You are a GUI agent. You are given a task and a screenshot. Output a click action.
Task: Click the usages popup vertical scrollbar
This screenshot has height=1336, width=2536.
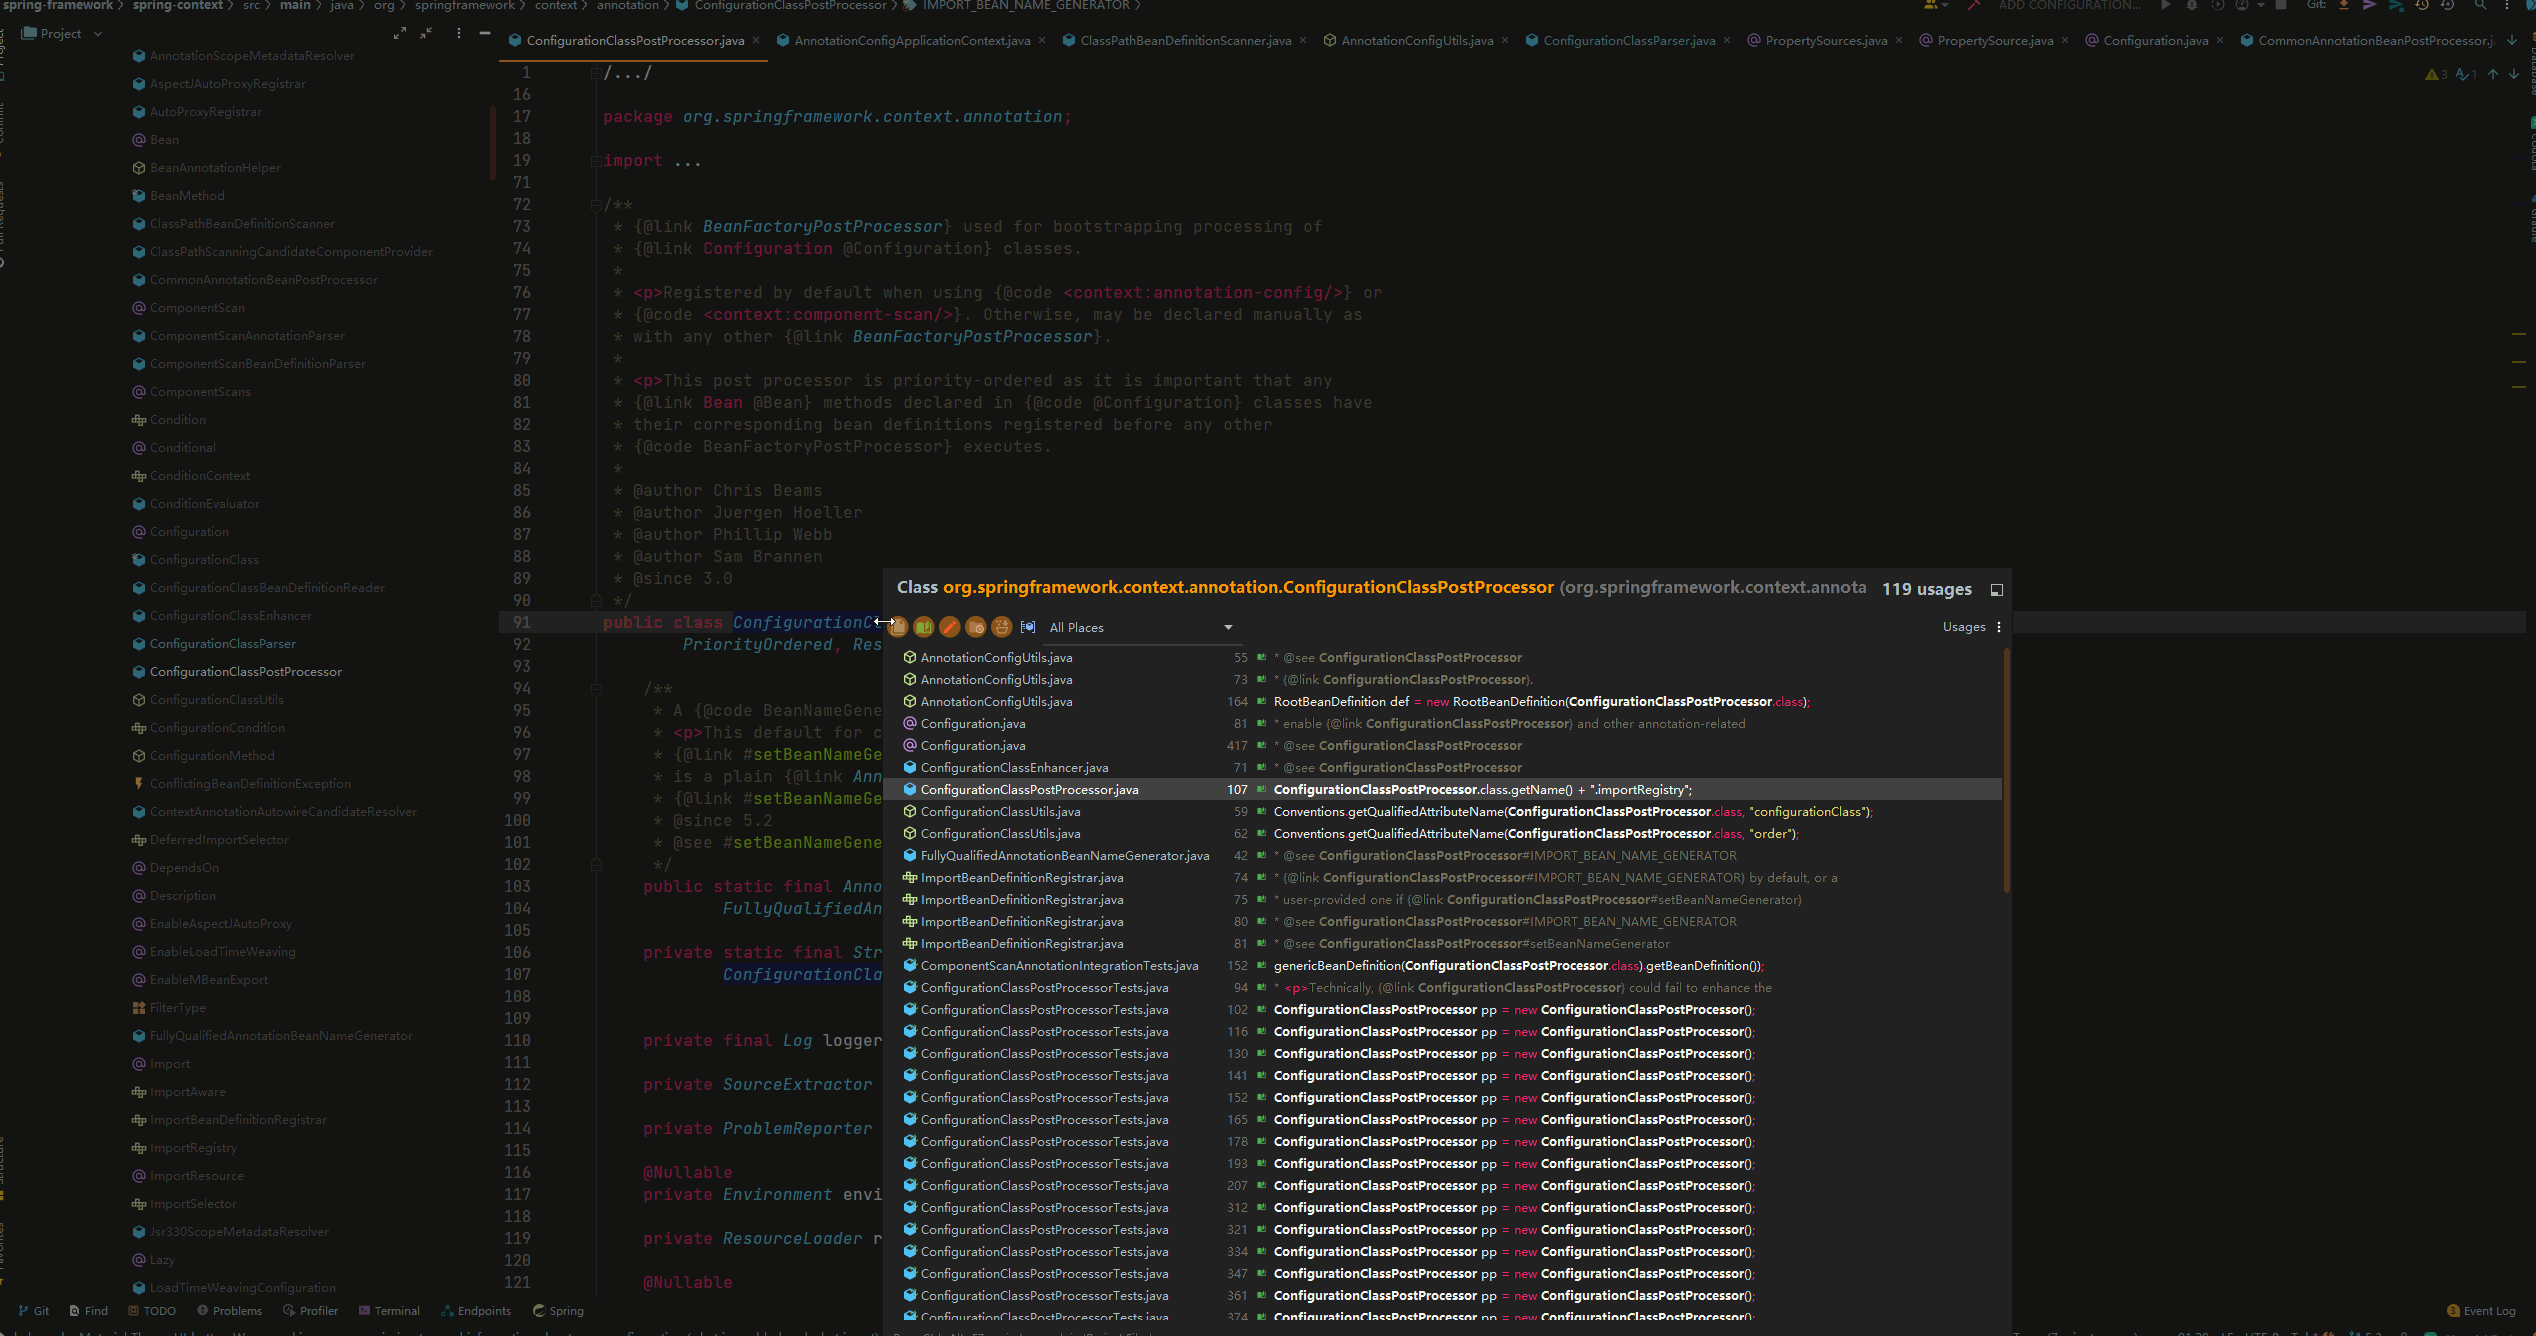click(x=2005, y=770)
